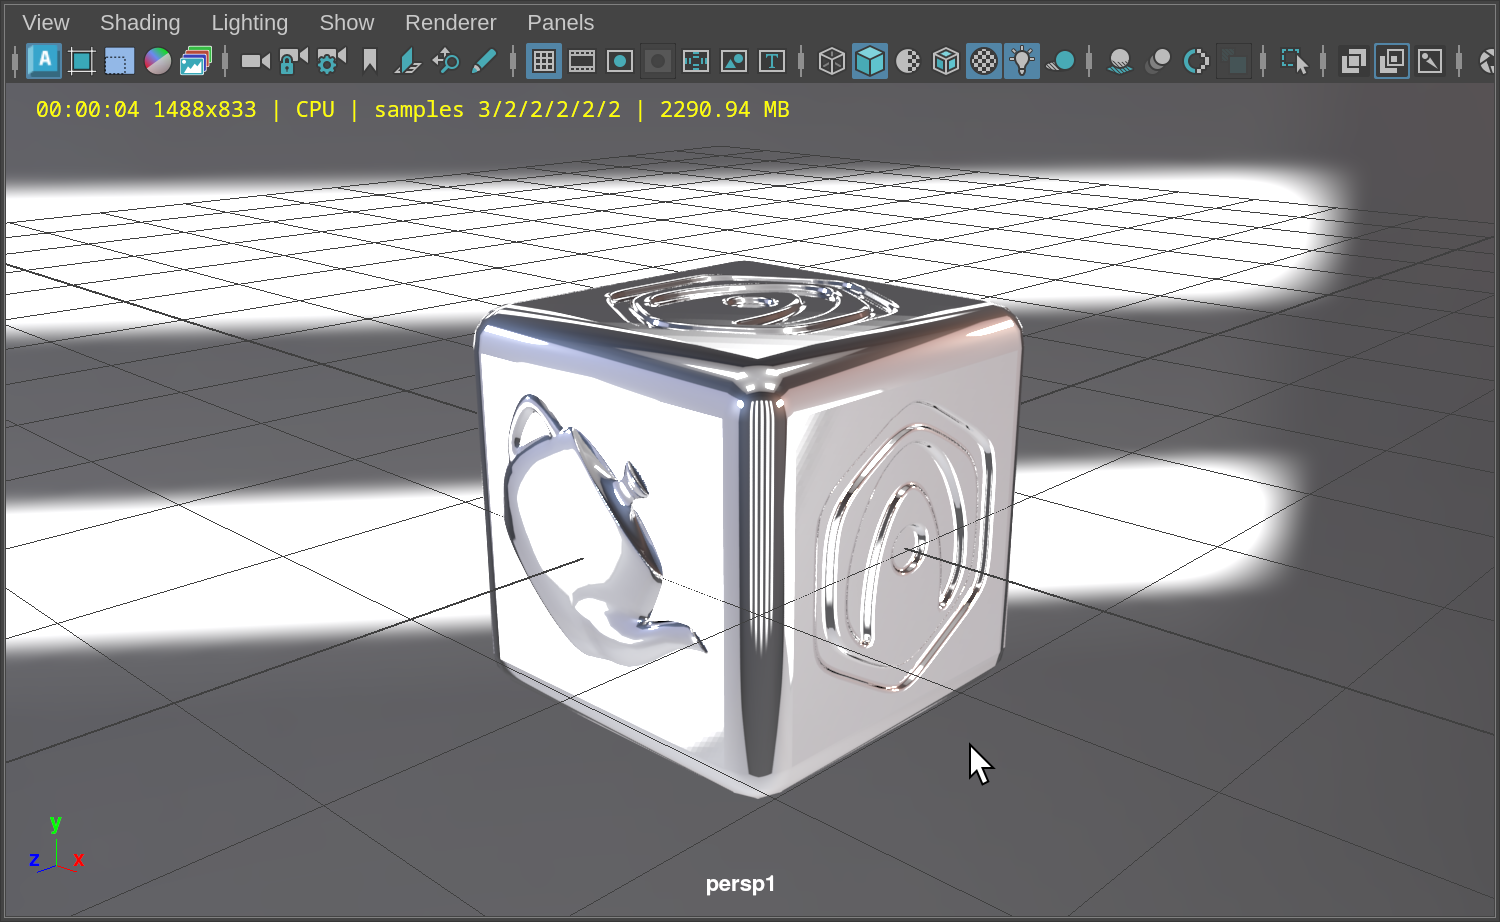Click the XRay Joints icon
Viewport: 1500px width, 922px height.
tap(1429, 61)
